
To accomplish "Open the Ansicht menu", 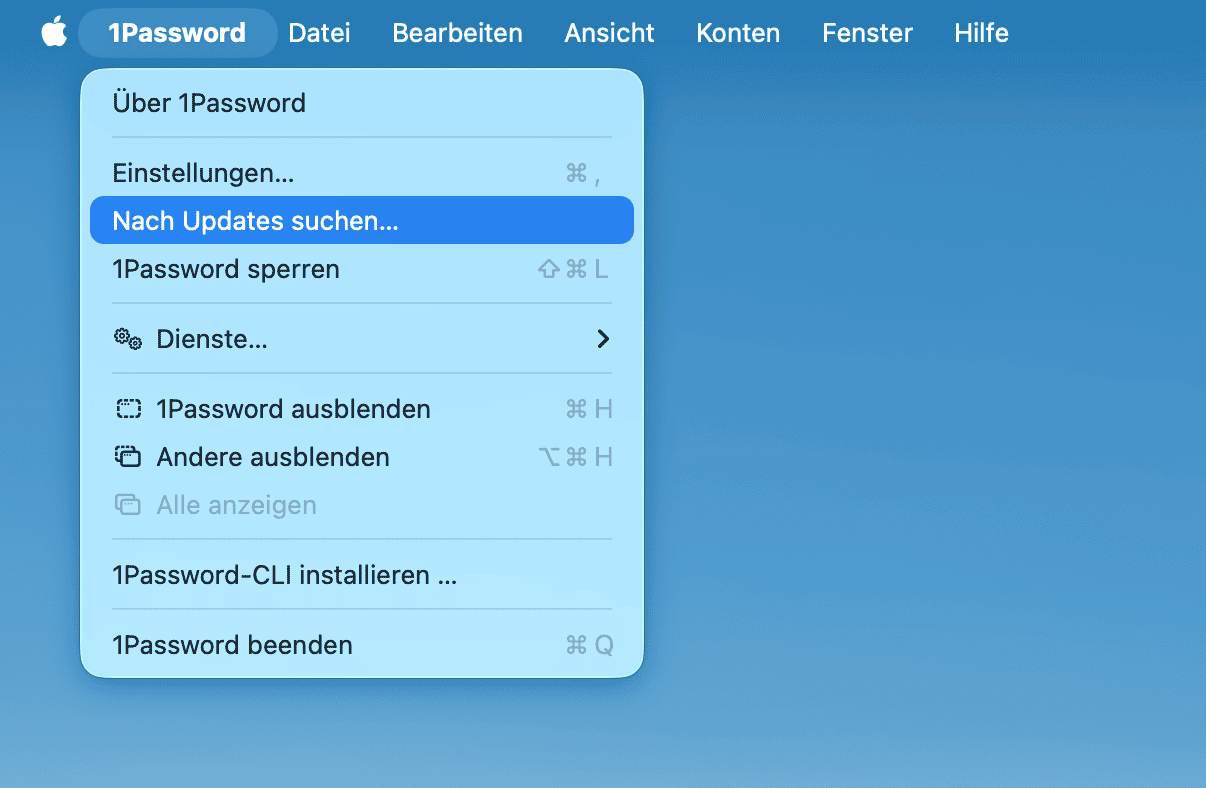I will 609,32.
